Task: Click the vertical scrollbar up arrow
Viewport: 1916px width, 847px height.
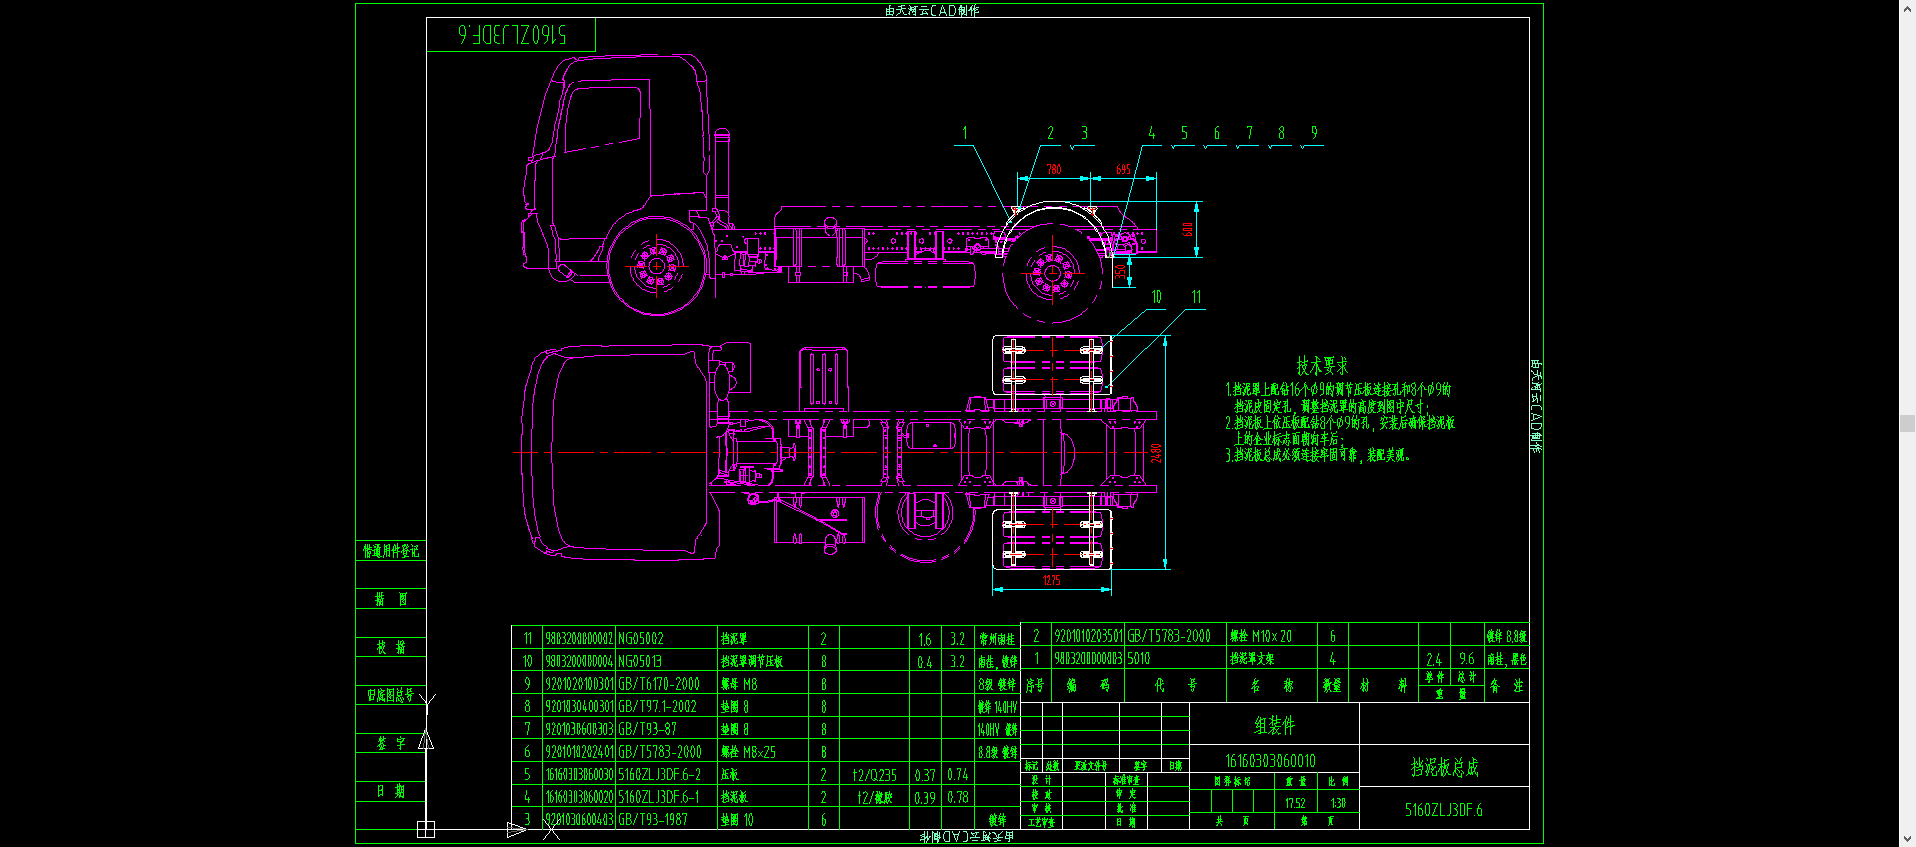Action: (1907, 8)
